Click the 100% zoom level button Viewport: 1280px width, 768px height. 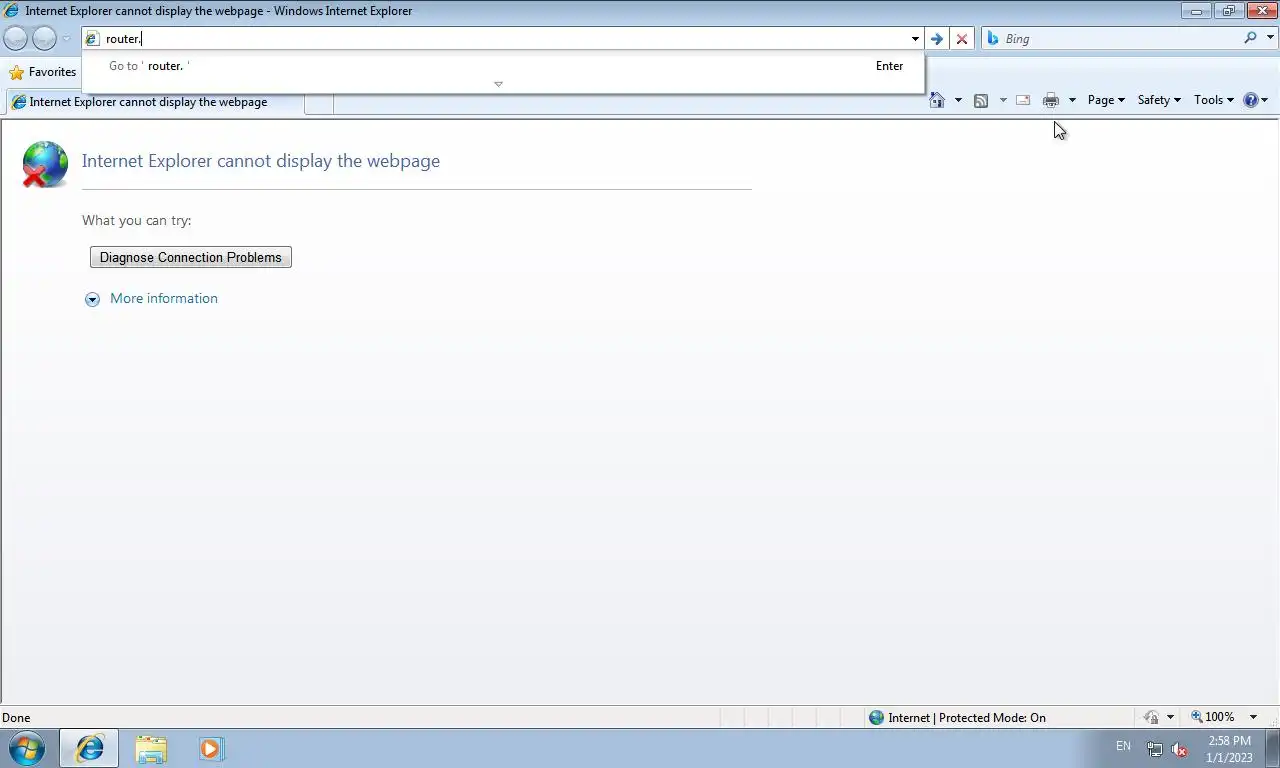pyautogui.click(x=1212, y=717)
